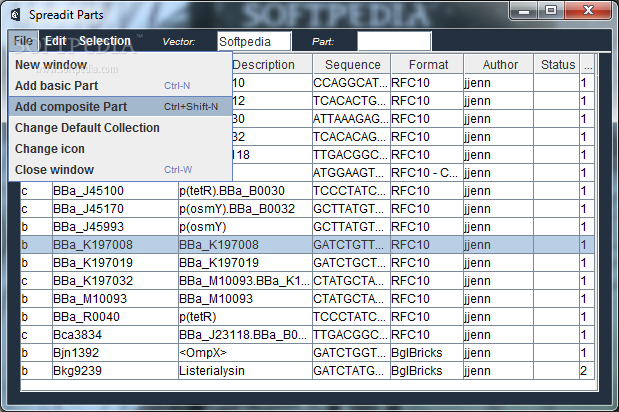Select the Bkg9239 part name cell
Screen dimensions: 619x412
click(x=115, y=371)
